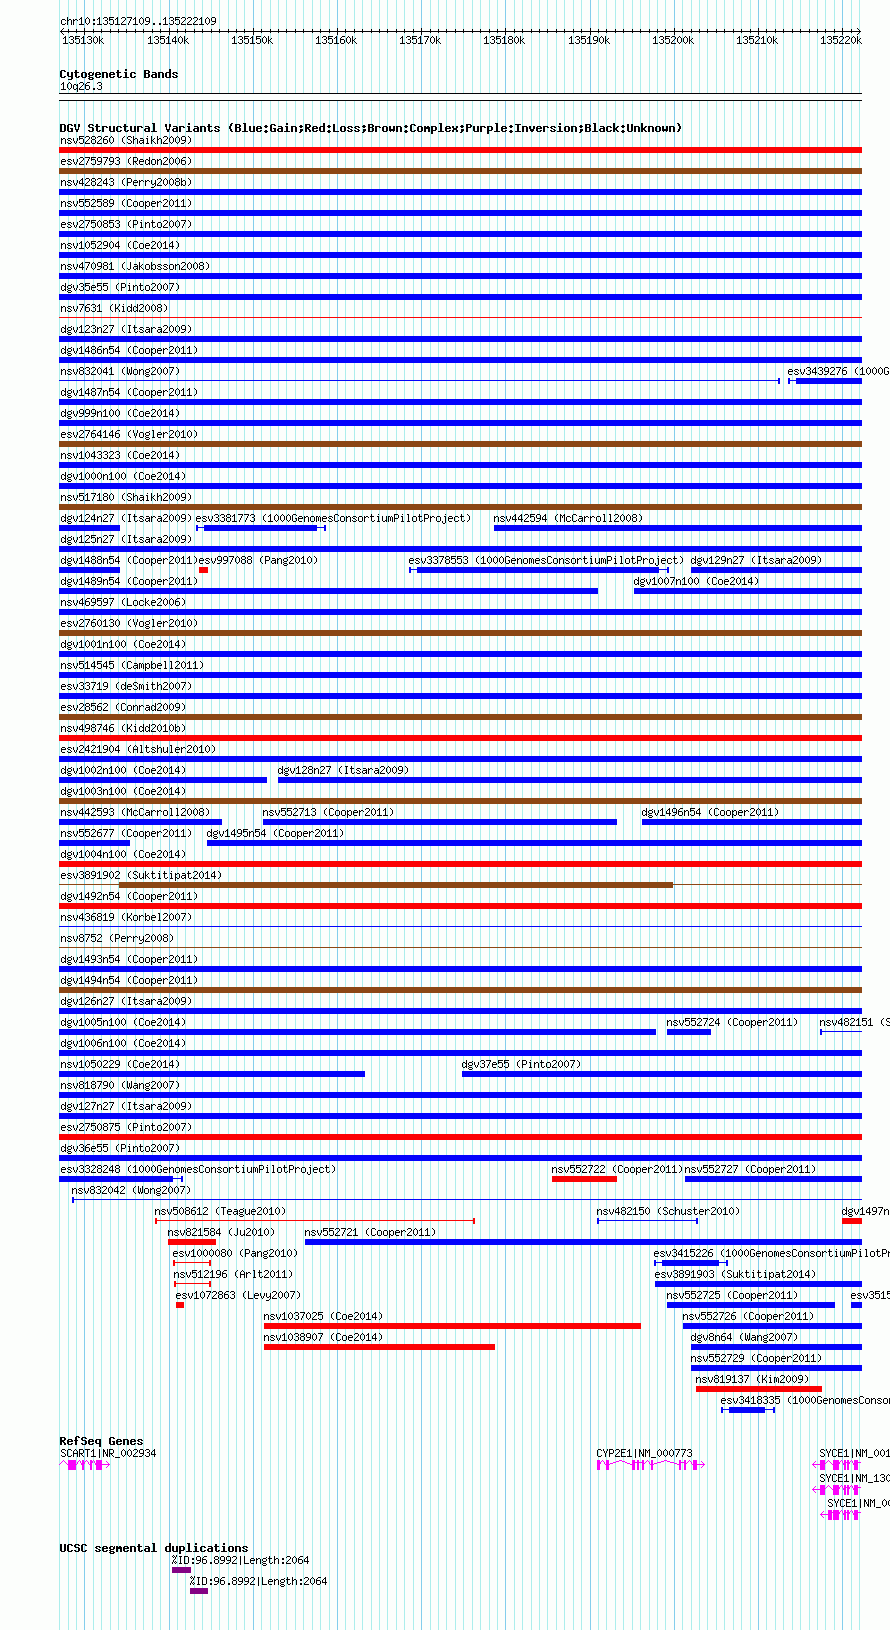Select esv2750853 (Pinto2007) track label
This screenshot has width=890, height=1630.
126,224
